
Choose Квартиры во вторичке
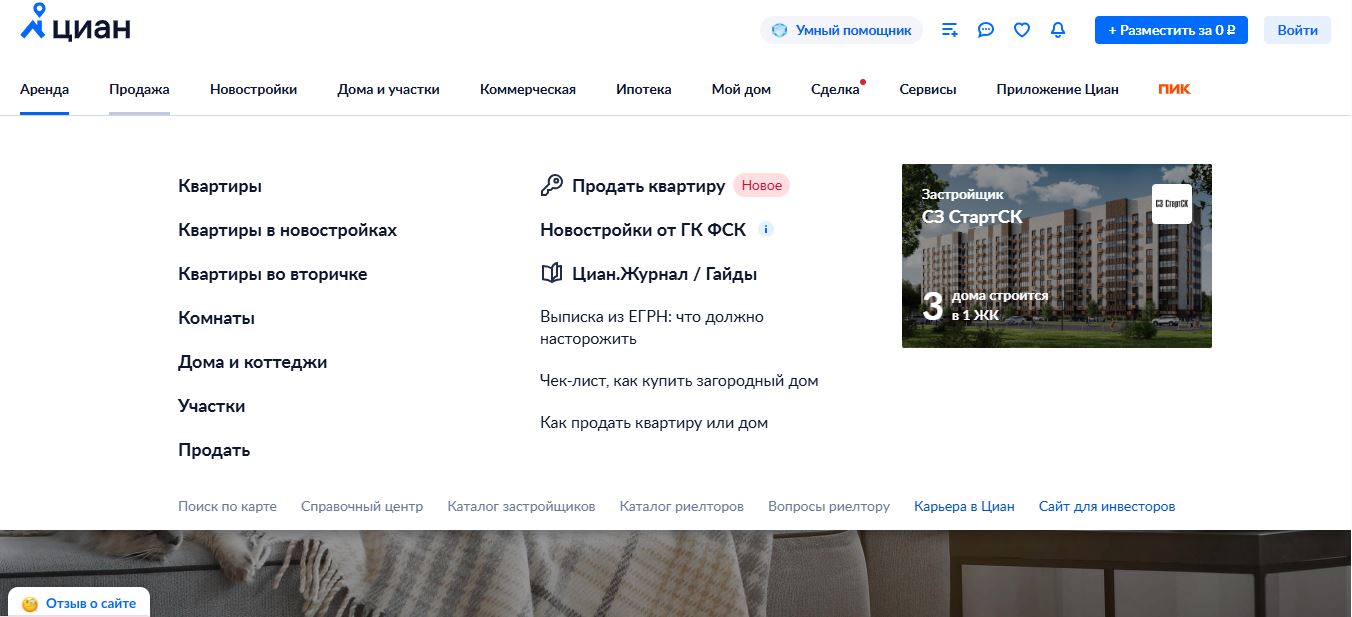[x=272, y=274]
